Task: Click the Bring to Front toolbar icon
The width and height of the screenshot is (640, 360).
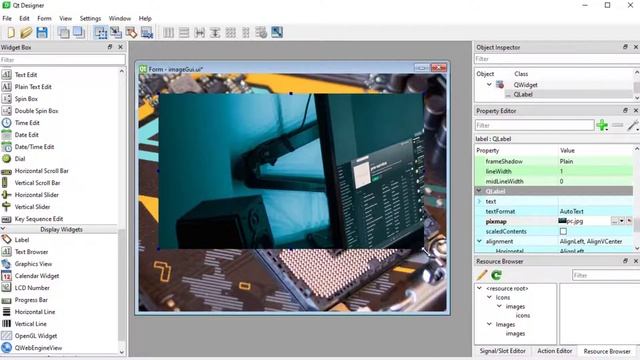Action: pos(78,32)
